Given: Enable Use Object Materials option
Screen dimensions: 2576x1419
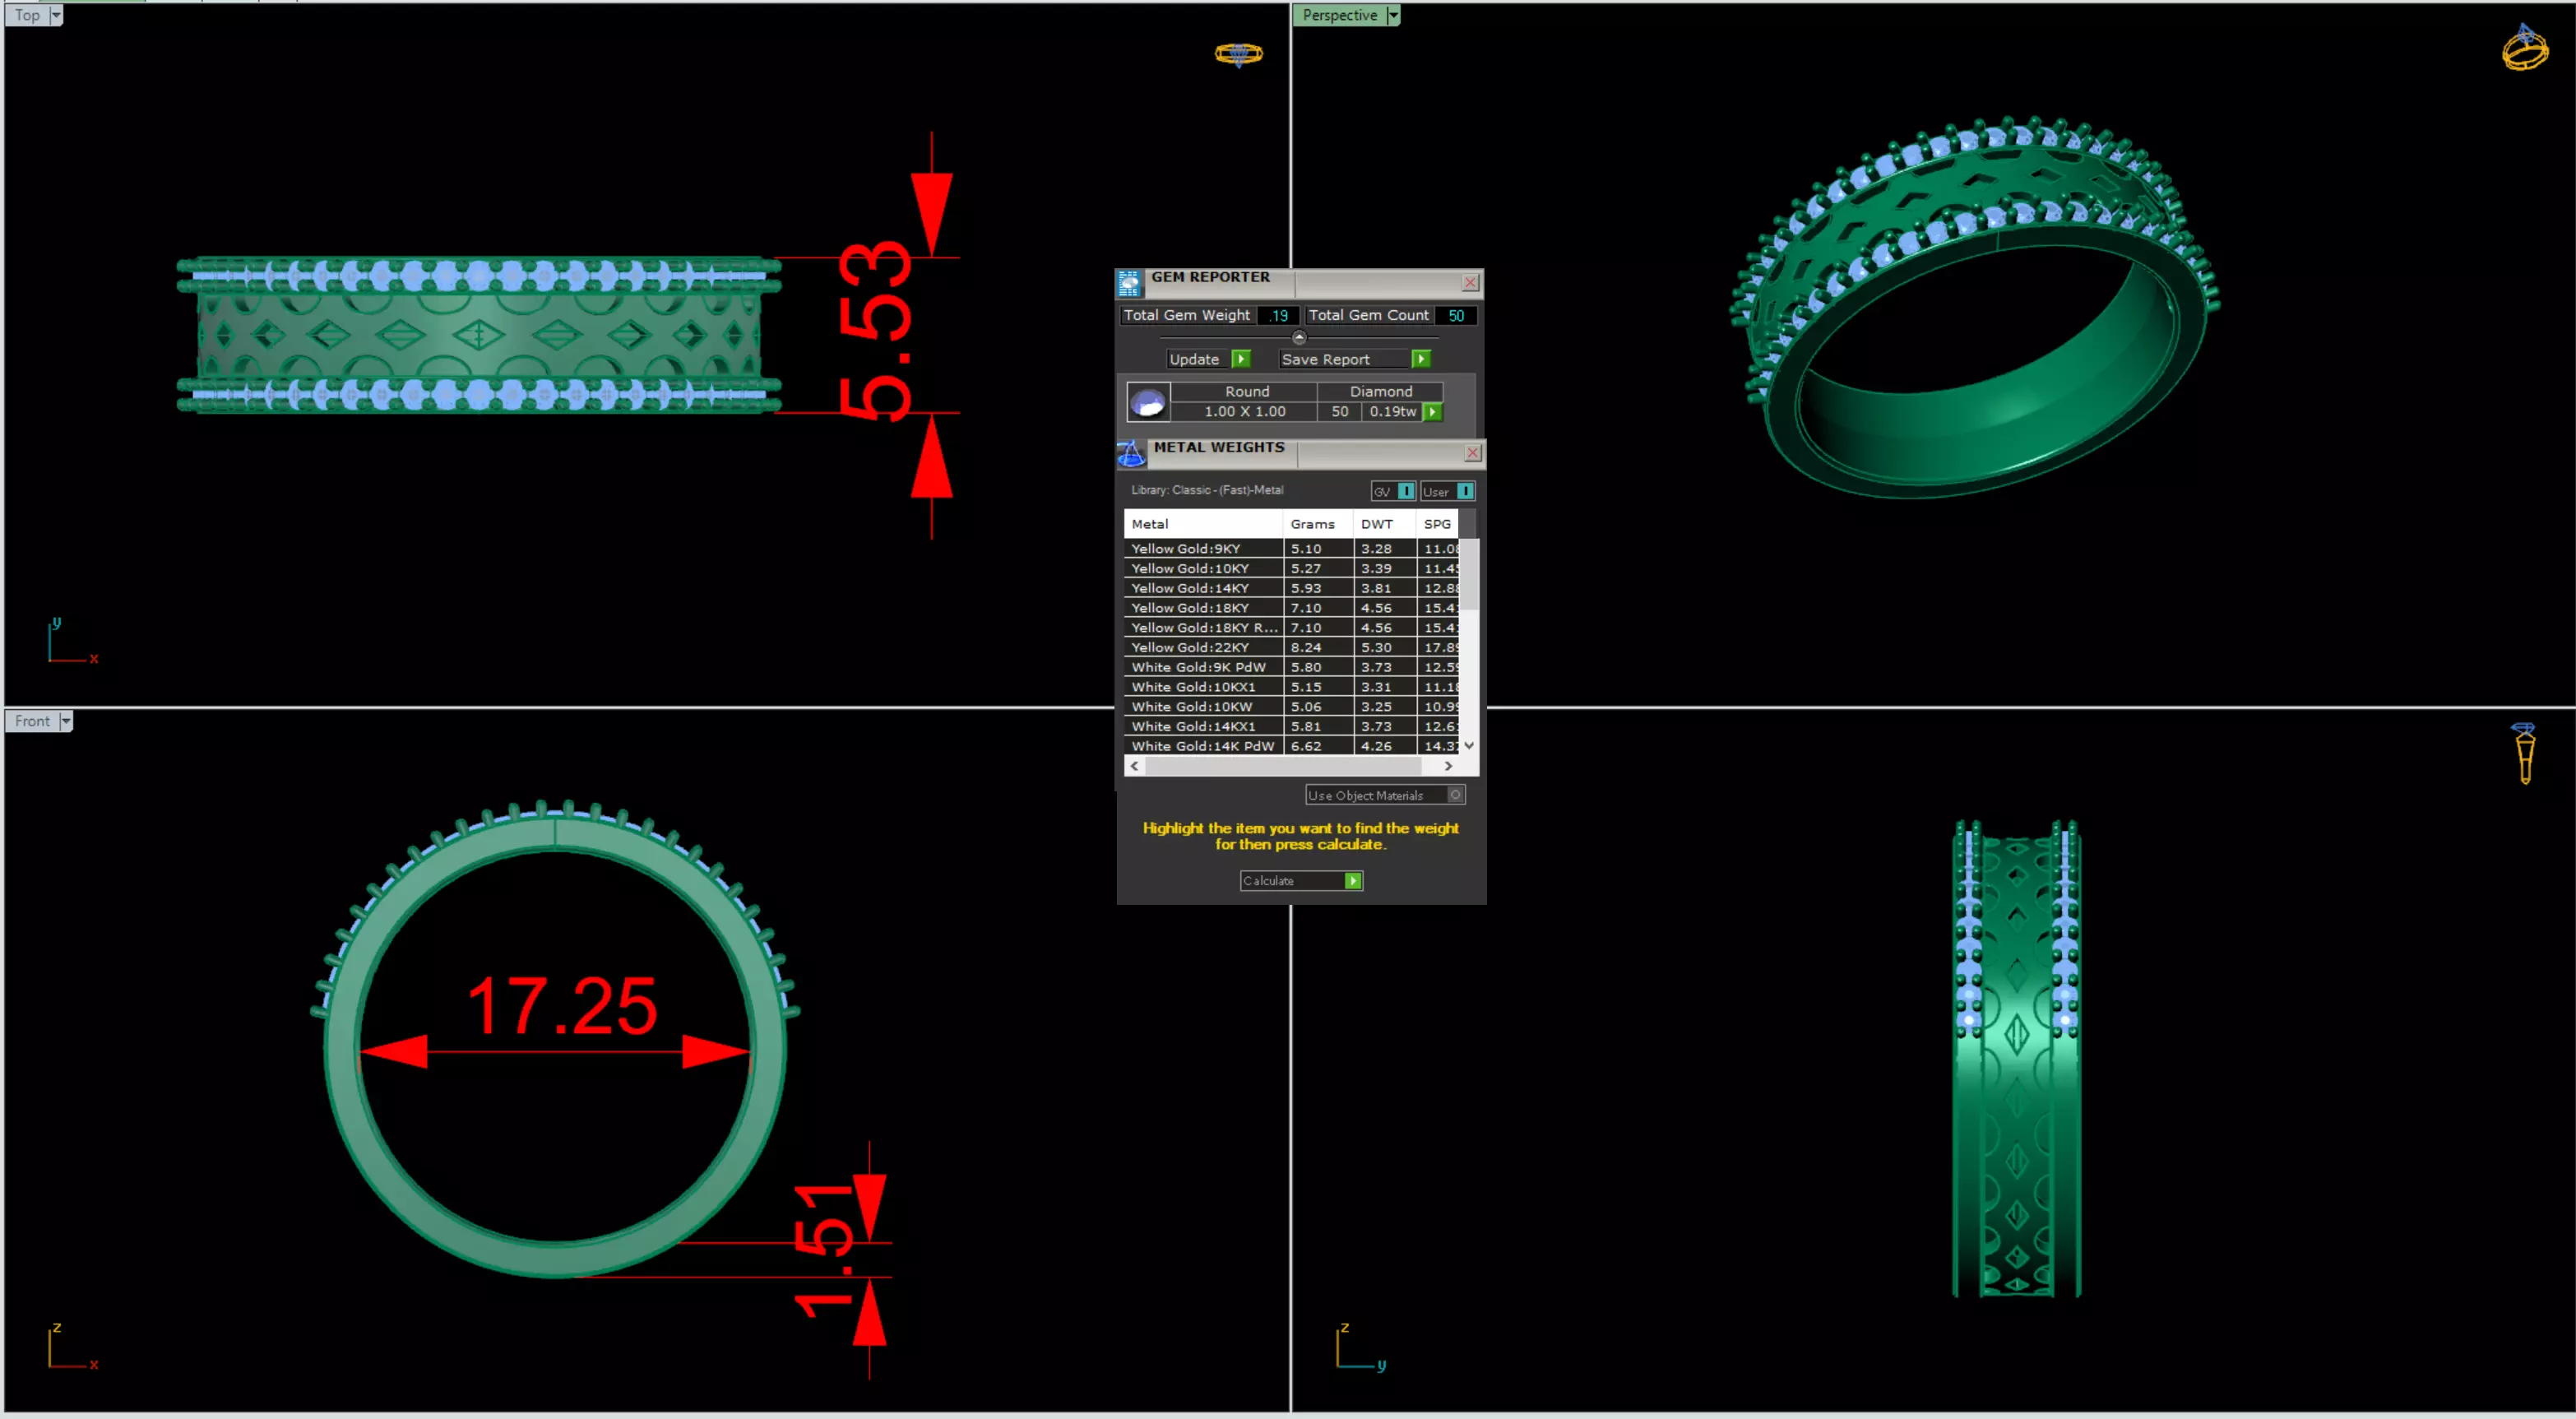Looking at the screenshot, I should tap(1456, 795).
